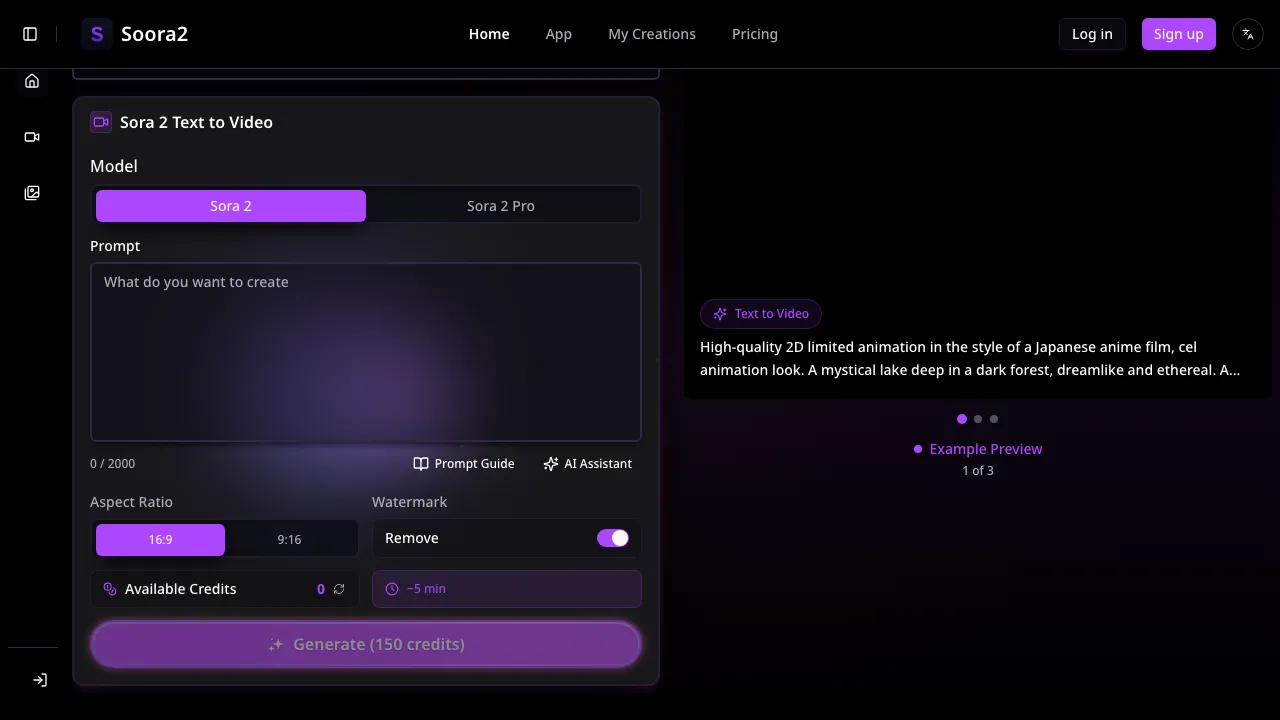This screenshot has width=1280, height=720.
Task: Refresh Available Credits with the reload icon
Action: (339, 589)
